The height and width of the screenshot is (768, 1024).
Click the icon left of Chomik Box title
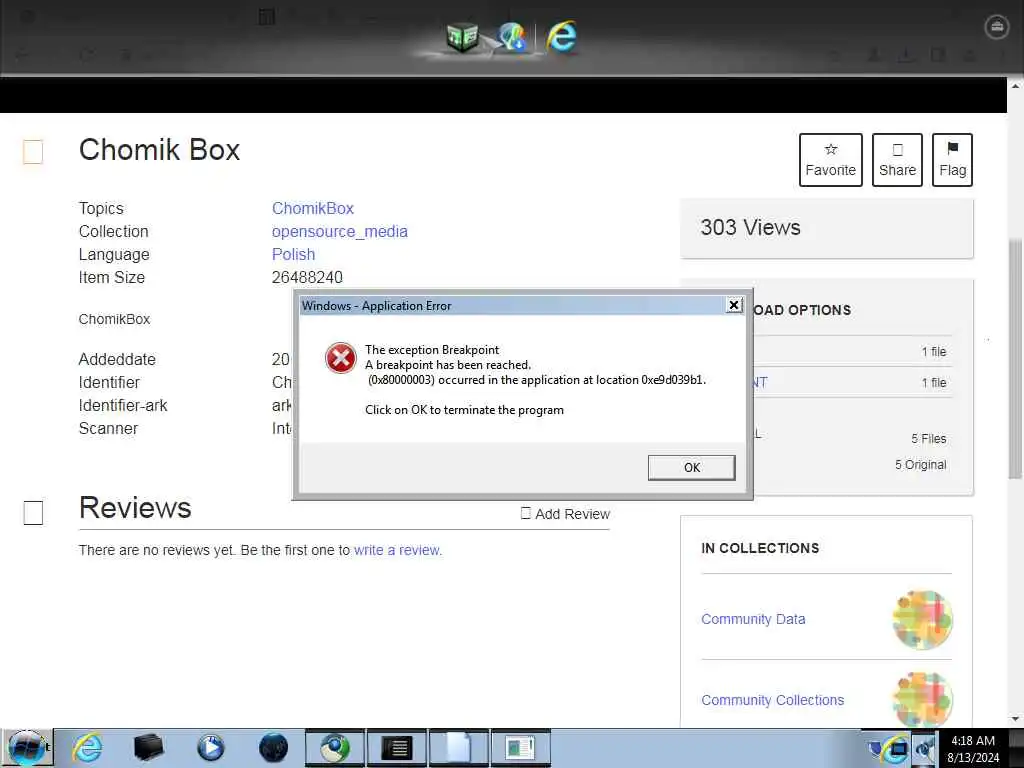33,152
